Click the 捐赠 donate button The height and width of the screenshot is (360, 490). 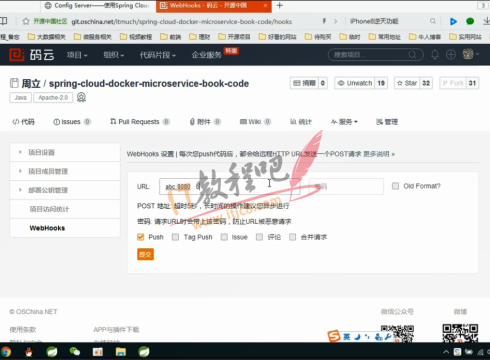304,83
